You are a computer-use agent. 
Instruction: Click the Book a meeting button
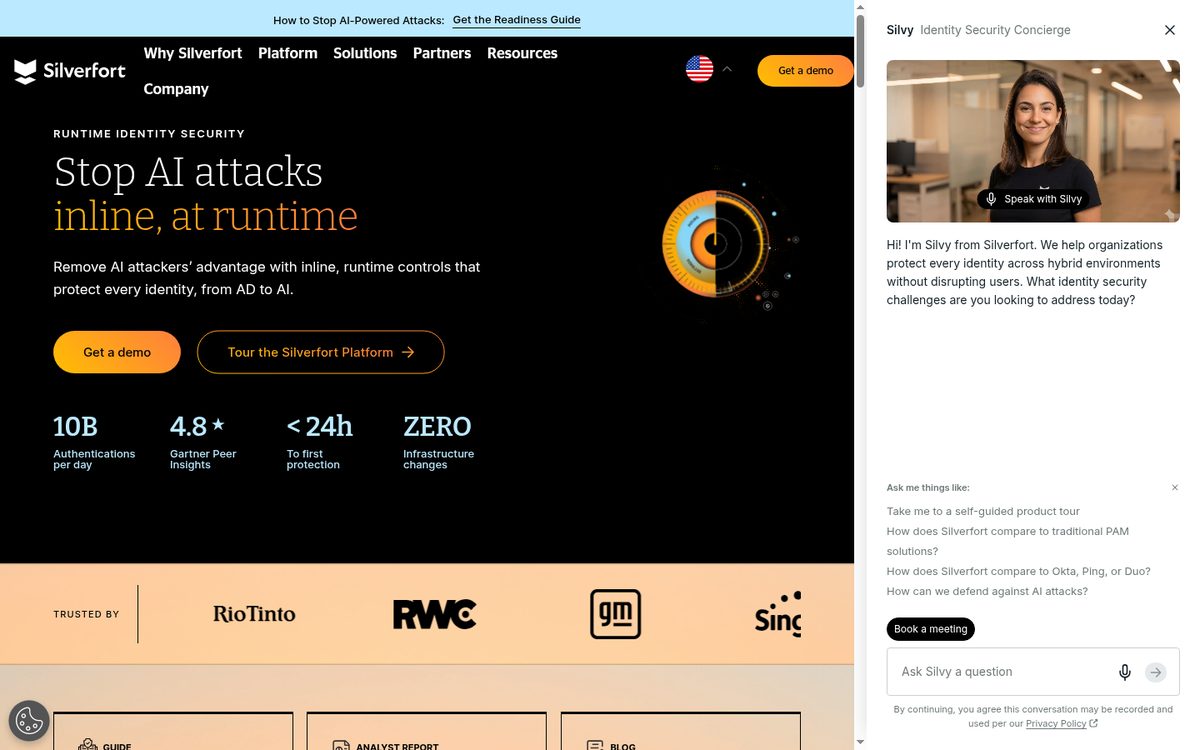[x=931, y=629]
